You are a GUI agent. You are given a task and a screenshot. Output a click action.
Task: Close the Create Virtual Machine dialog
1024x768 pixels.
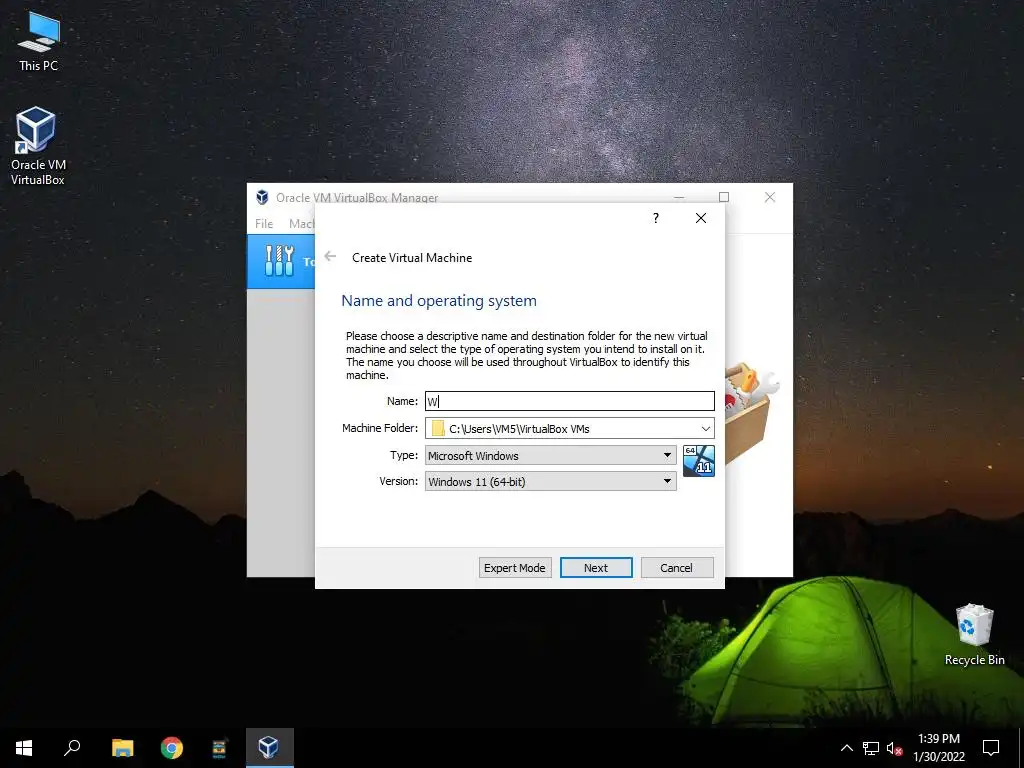pos(701,218)
